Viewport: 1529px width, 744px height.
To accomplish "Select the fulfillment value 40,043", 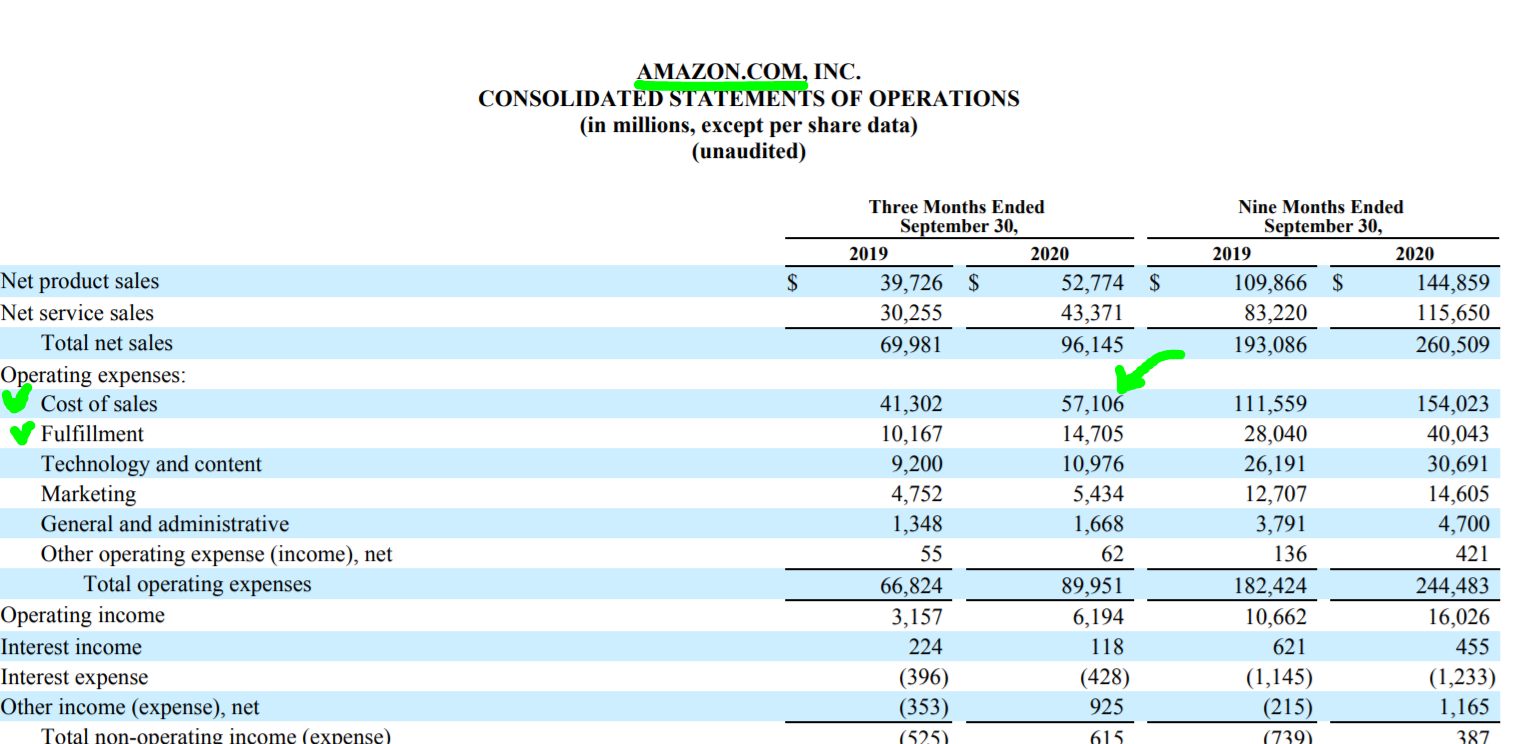I will pos(1458,434).
